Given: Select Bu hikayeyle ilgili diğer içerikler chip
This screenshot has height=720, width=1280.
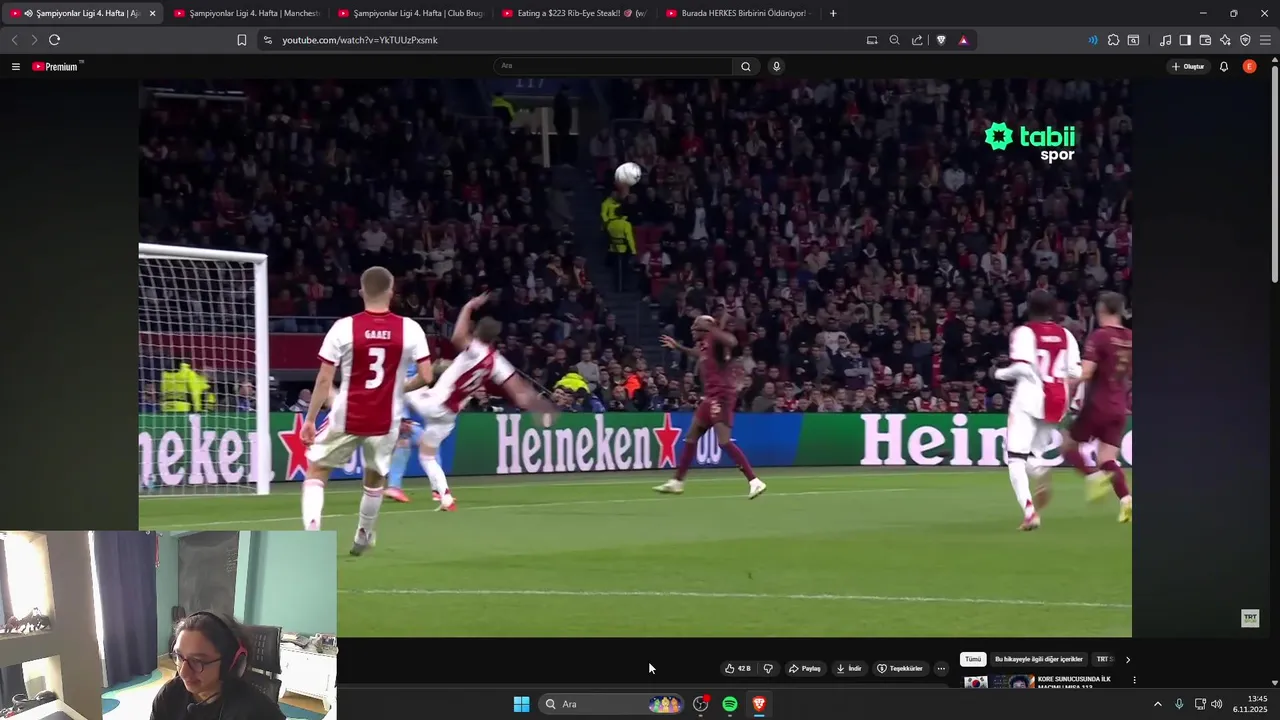Looking at the screenshot, I should click(1038, 659).
